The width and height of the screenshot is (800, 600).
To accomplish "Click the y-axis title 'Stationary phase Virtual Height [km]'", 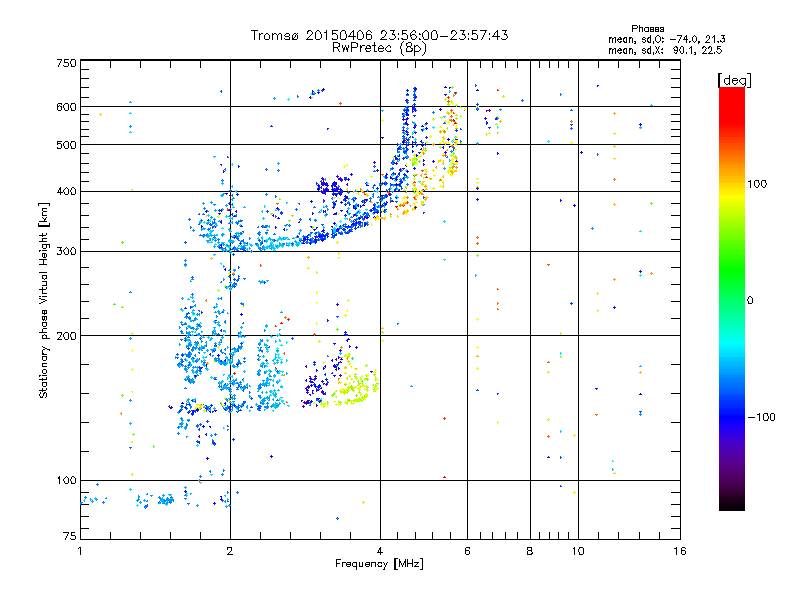I will [x=43, y=300].
